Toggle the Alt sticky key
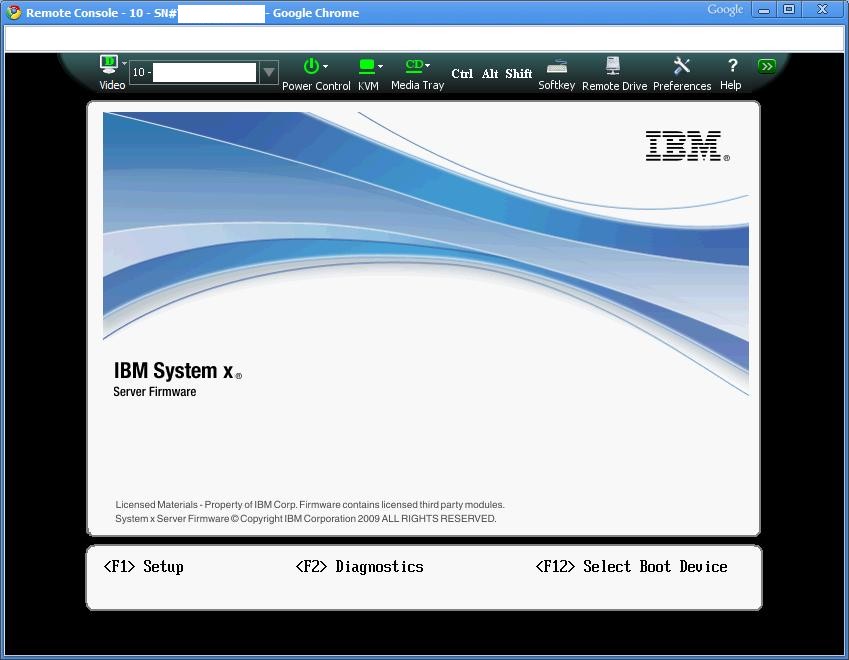Screen dimensions: 849x660 point(490,74)
